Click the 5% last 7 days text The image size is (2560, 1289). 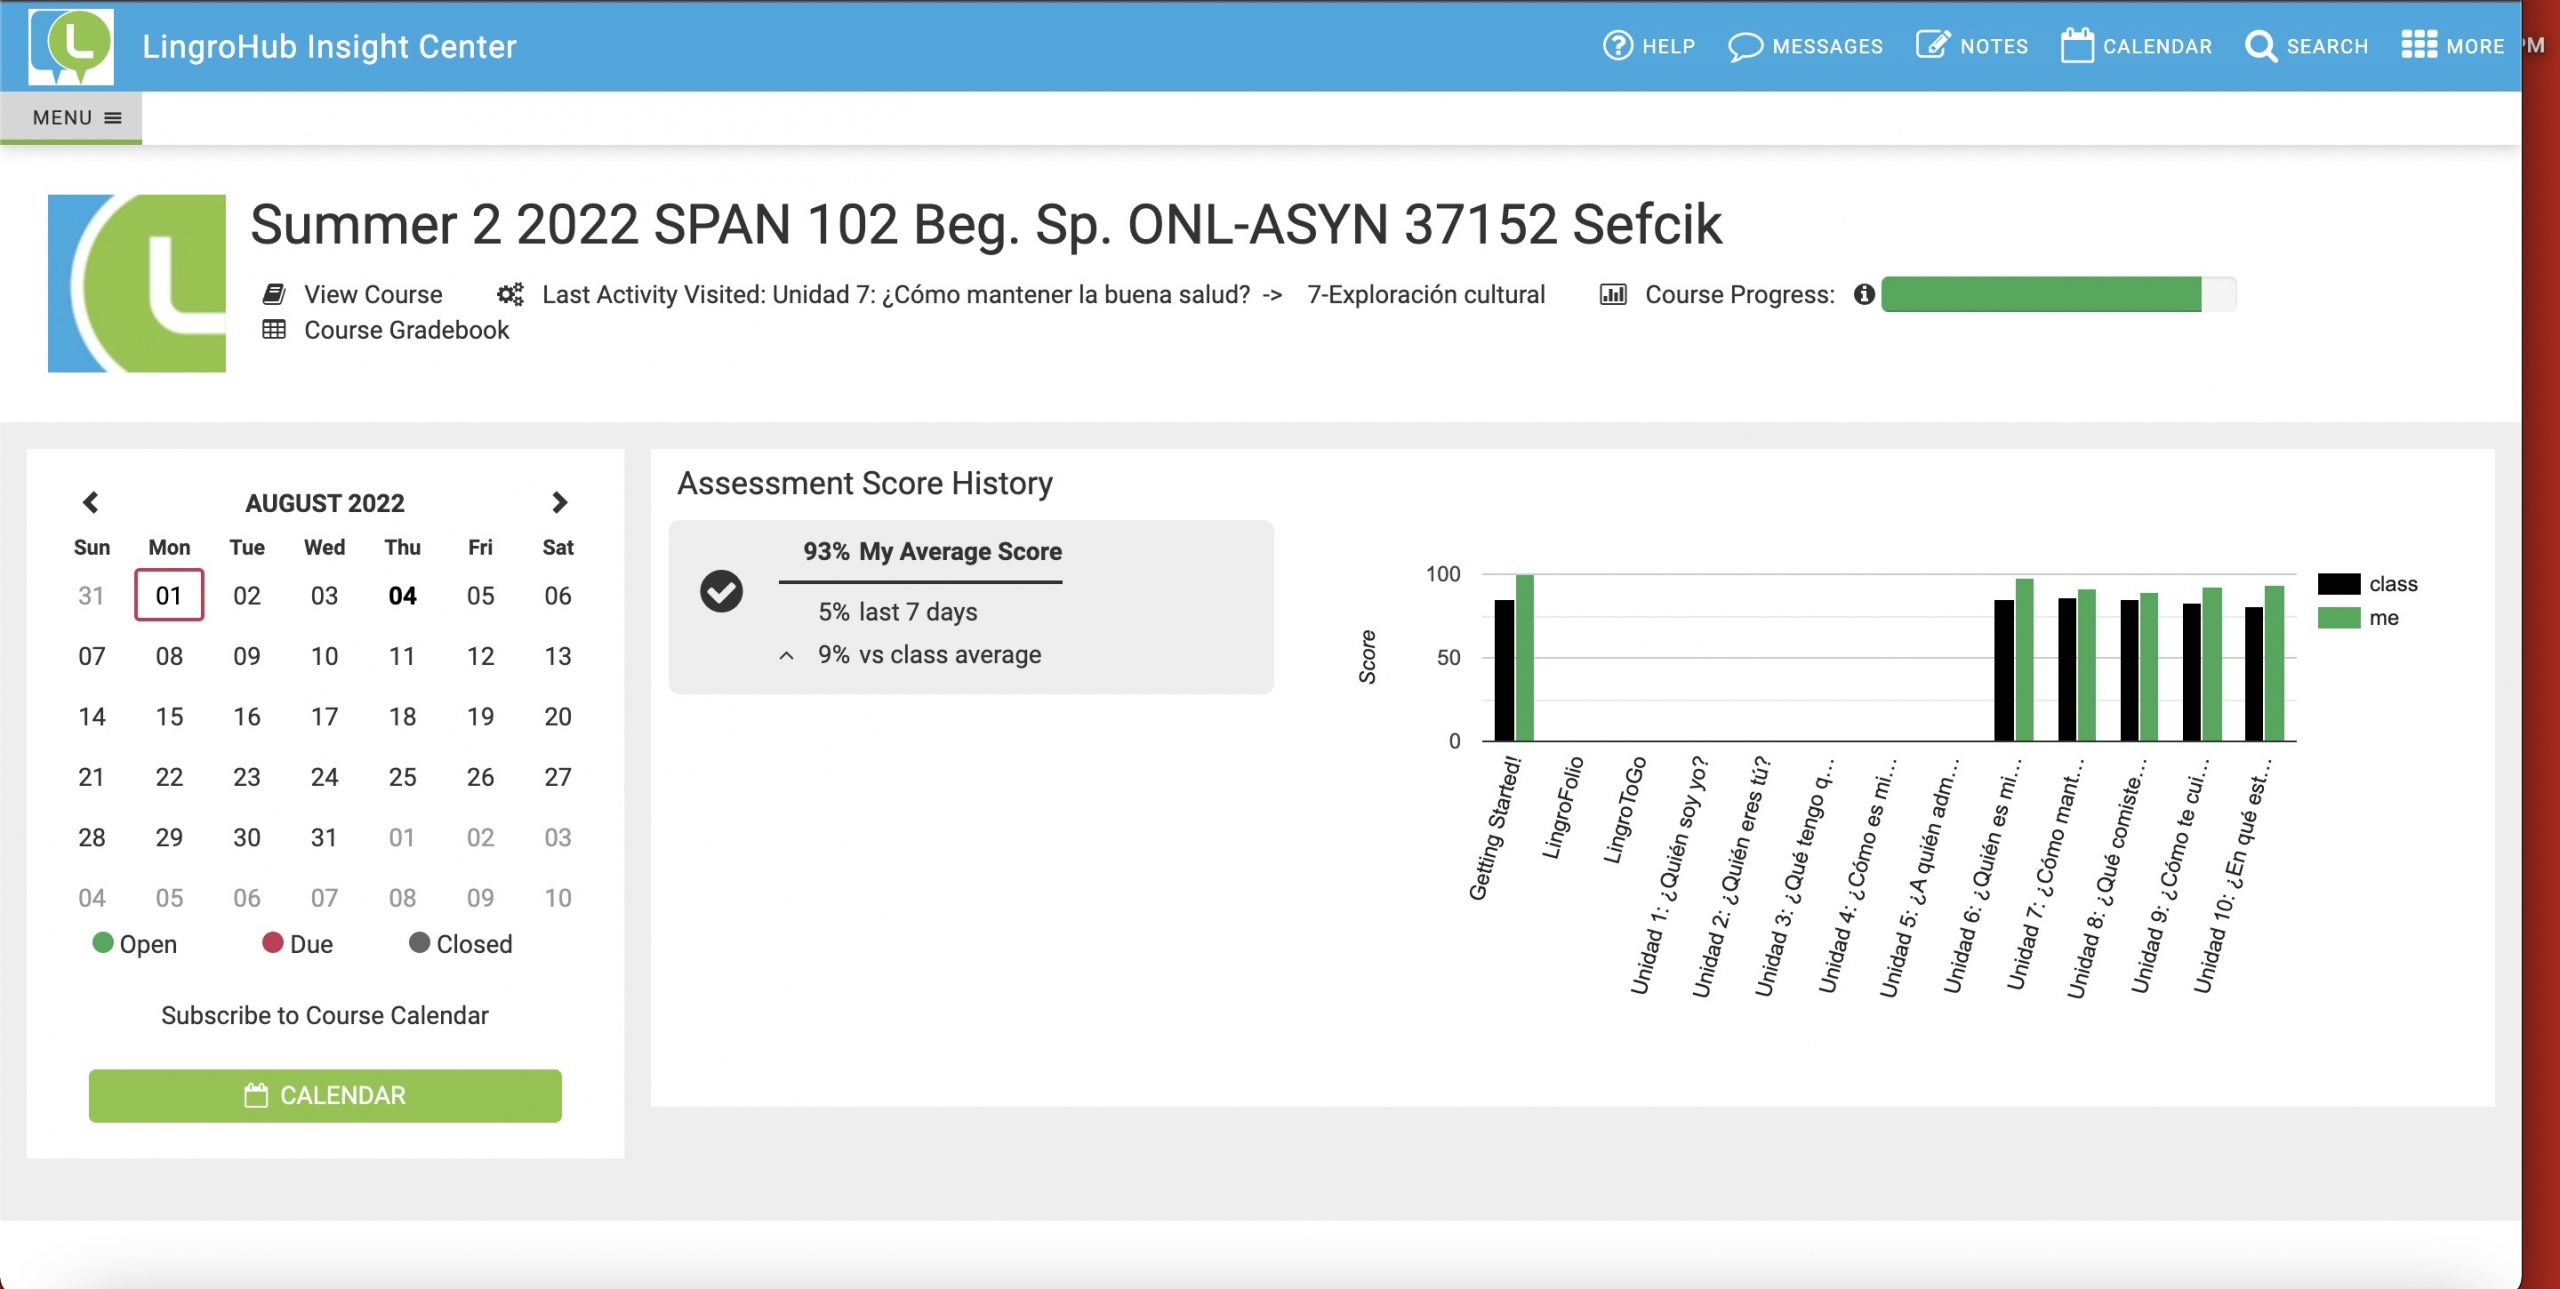897,612
